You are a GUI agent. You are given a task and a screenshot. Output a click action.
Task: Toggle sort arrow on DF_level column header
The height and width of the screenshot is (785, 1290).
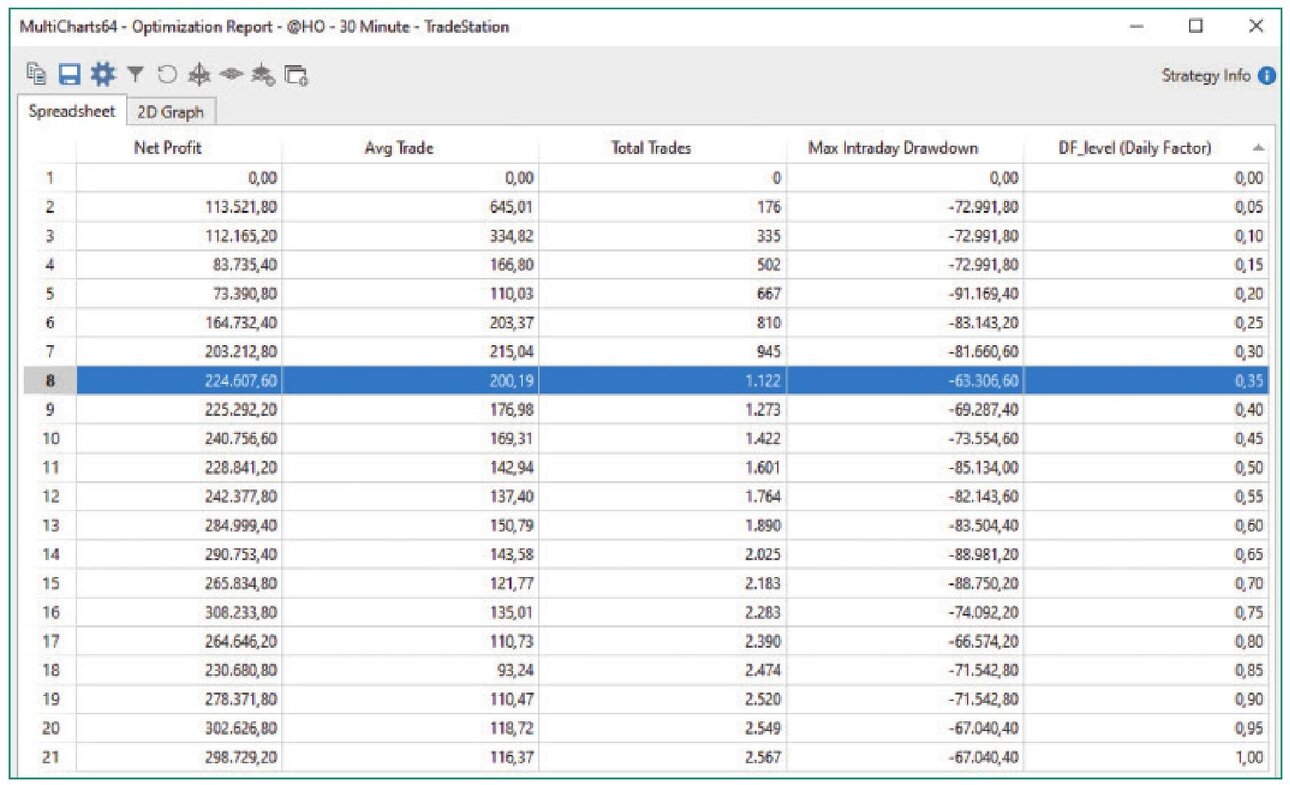tap(1258, 148)
